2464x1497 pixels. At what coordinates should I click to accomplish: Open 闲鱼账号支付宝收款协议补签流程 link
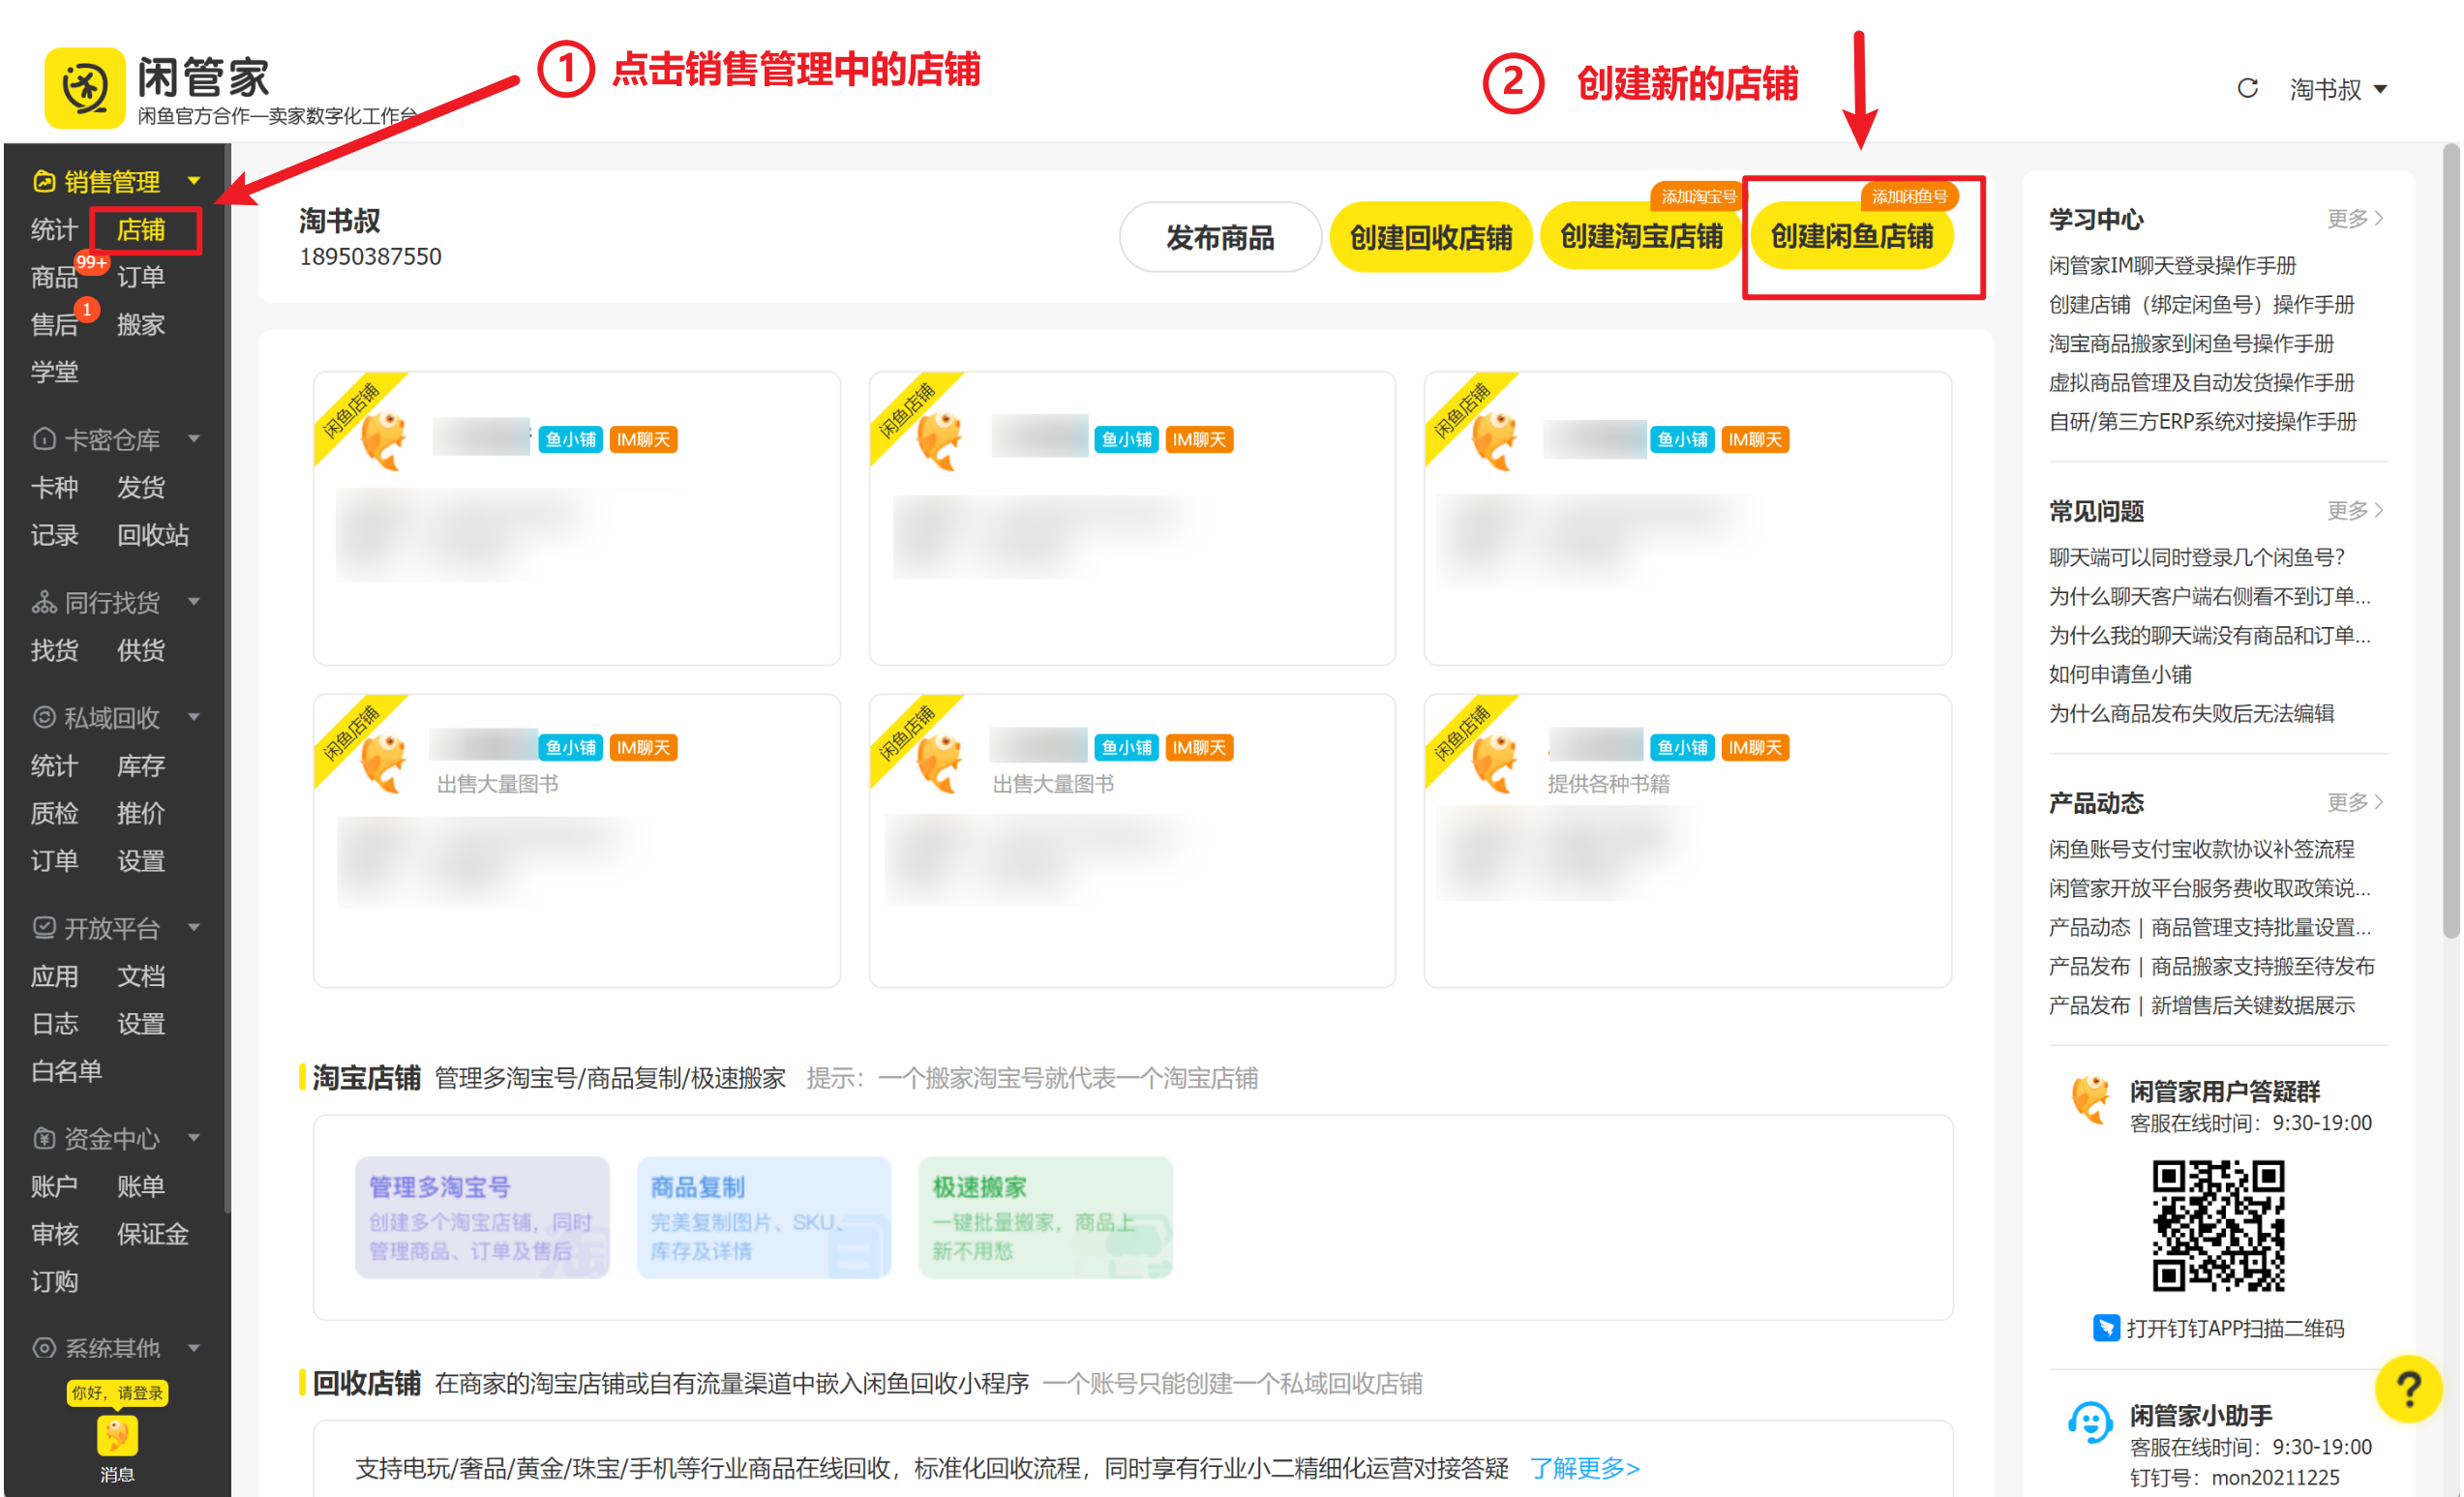pos(2201,849)
